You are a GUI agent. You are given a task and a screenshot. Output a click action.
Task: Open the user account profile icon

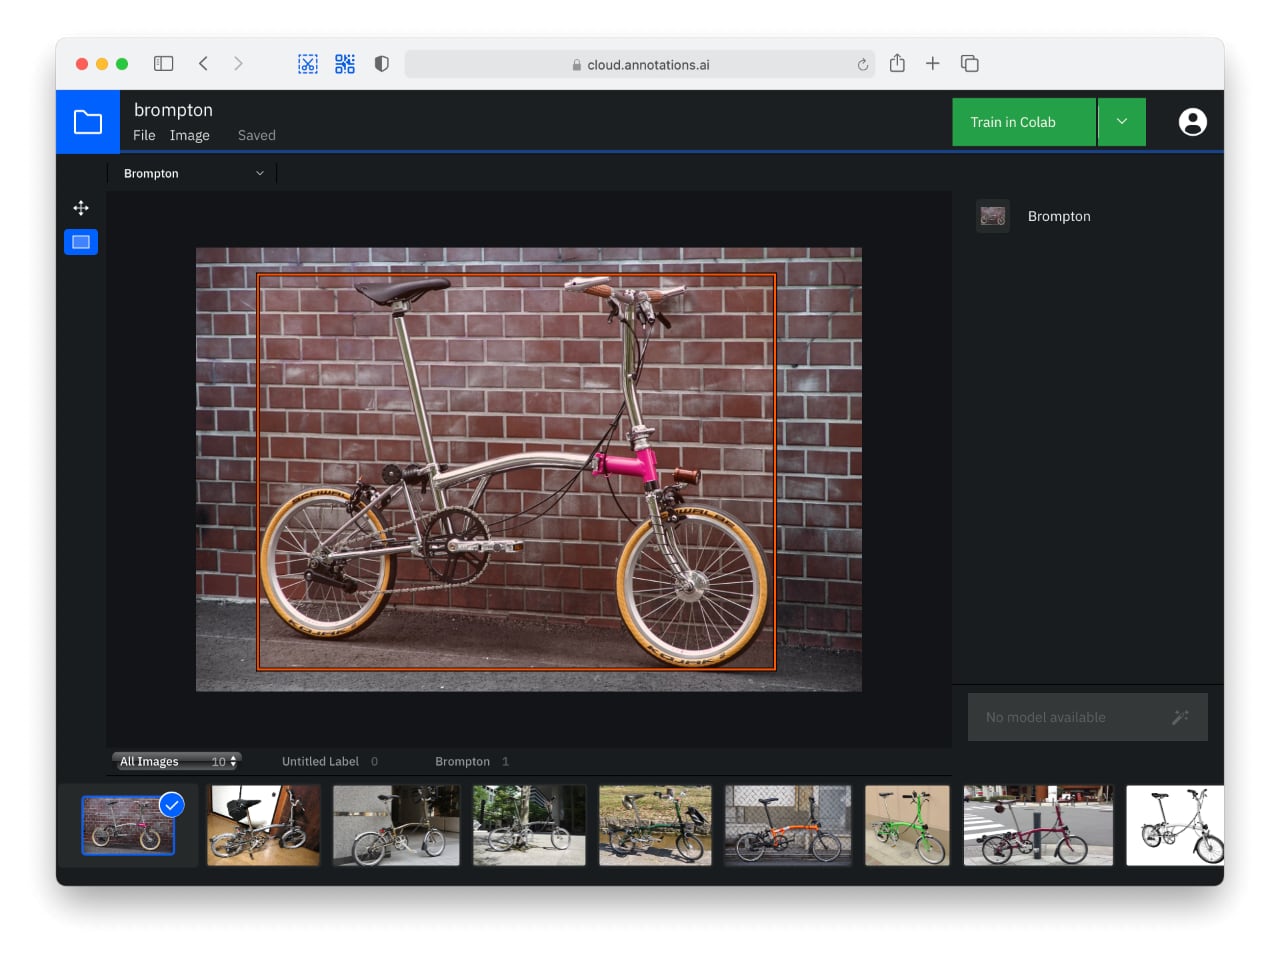click(x=1192, y=122)
